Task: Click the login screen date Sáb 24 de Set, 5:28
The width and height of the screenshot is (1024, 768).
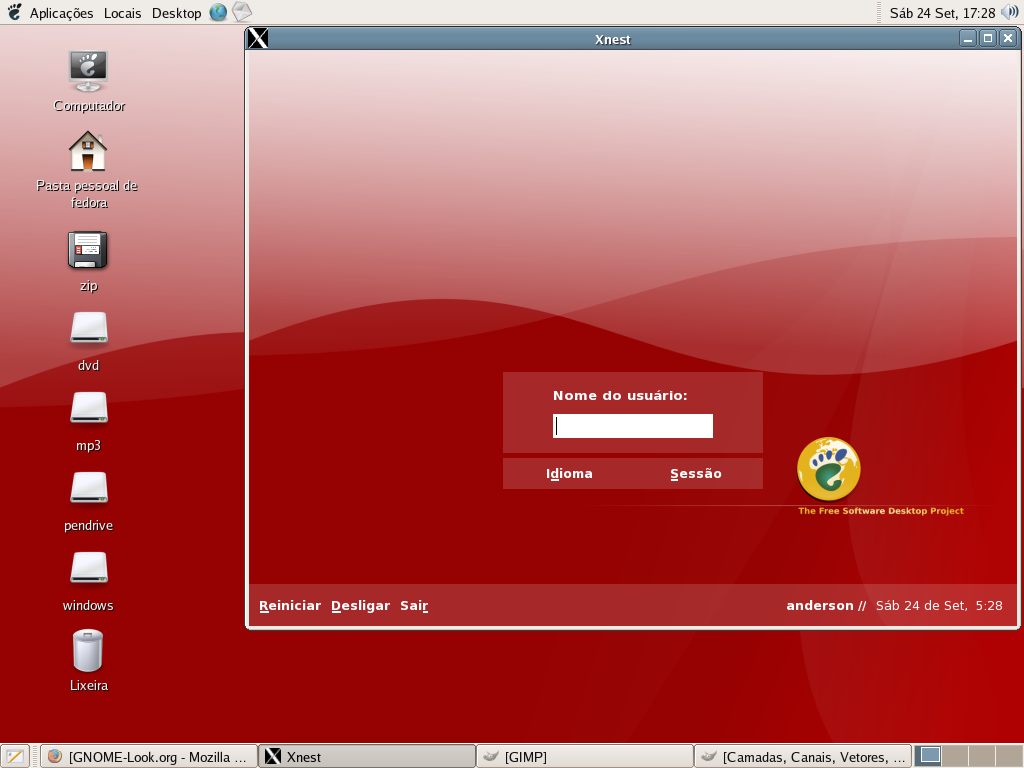Action: click(939, 605)
